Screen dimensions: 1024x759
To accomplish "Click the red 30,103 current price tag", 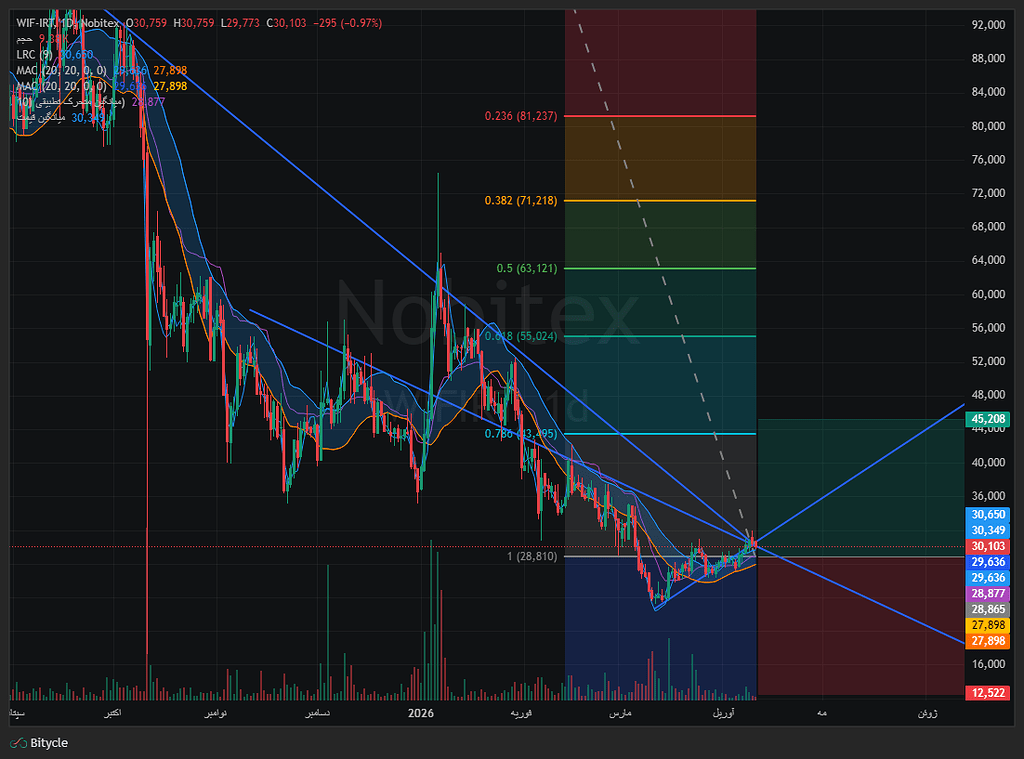I will coord(987,546).
